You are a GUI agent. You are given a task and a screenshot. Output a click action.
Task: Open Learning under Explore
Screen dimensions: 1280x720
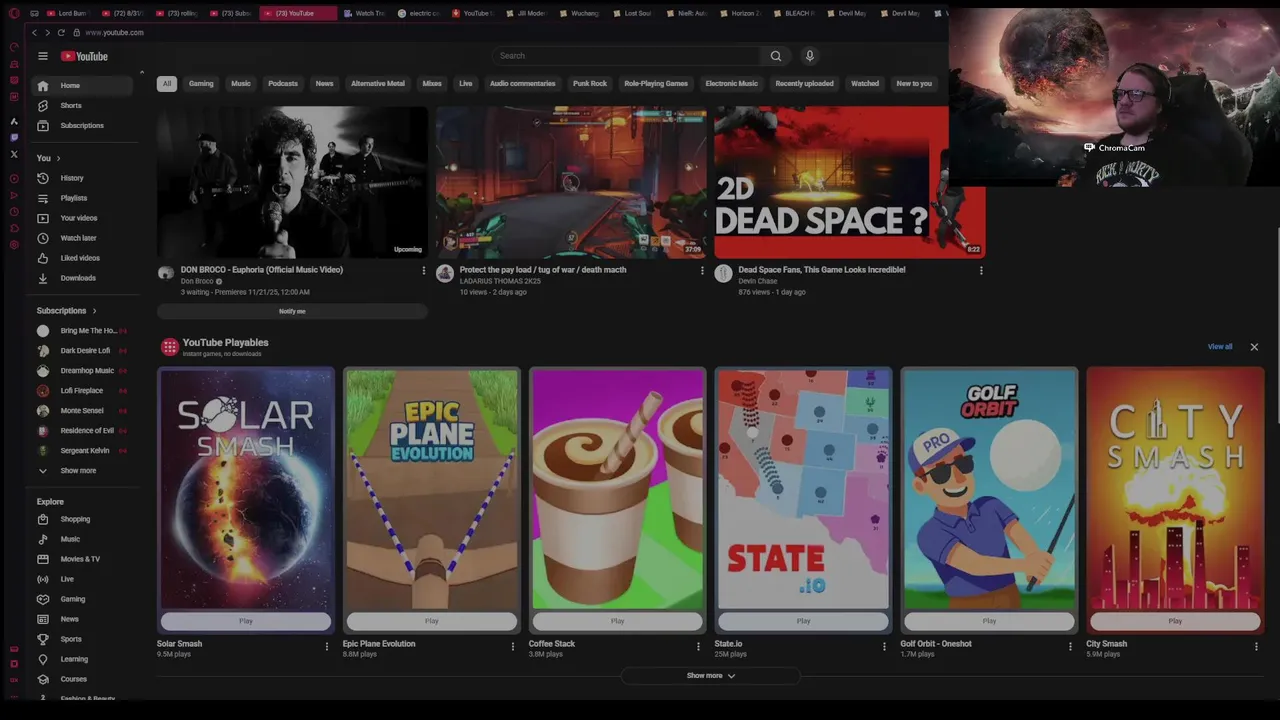coord(82,659)
